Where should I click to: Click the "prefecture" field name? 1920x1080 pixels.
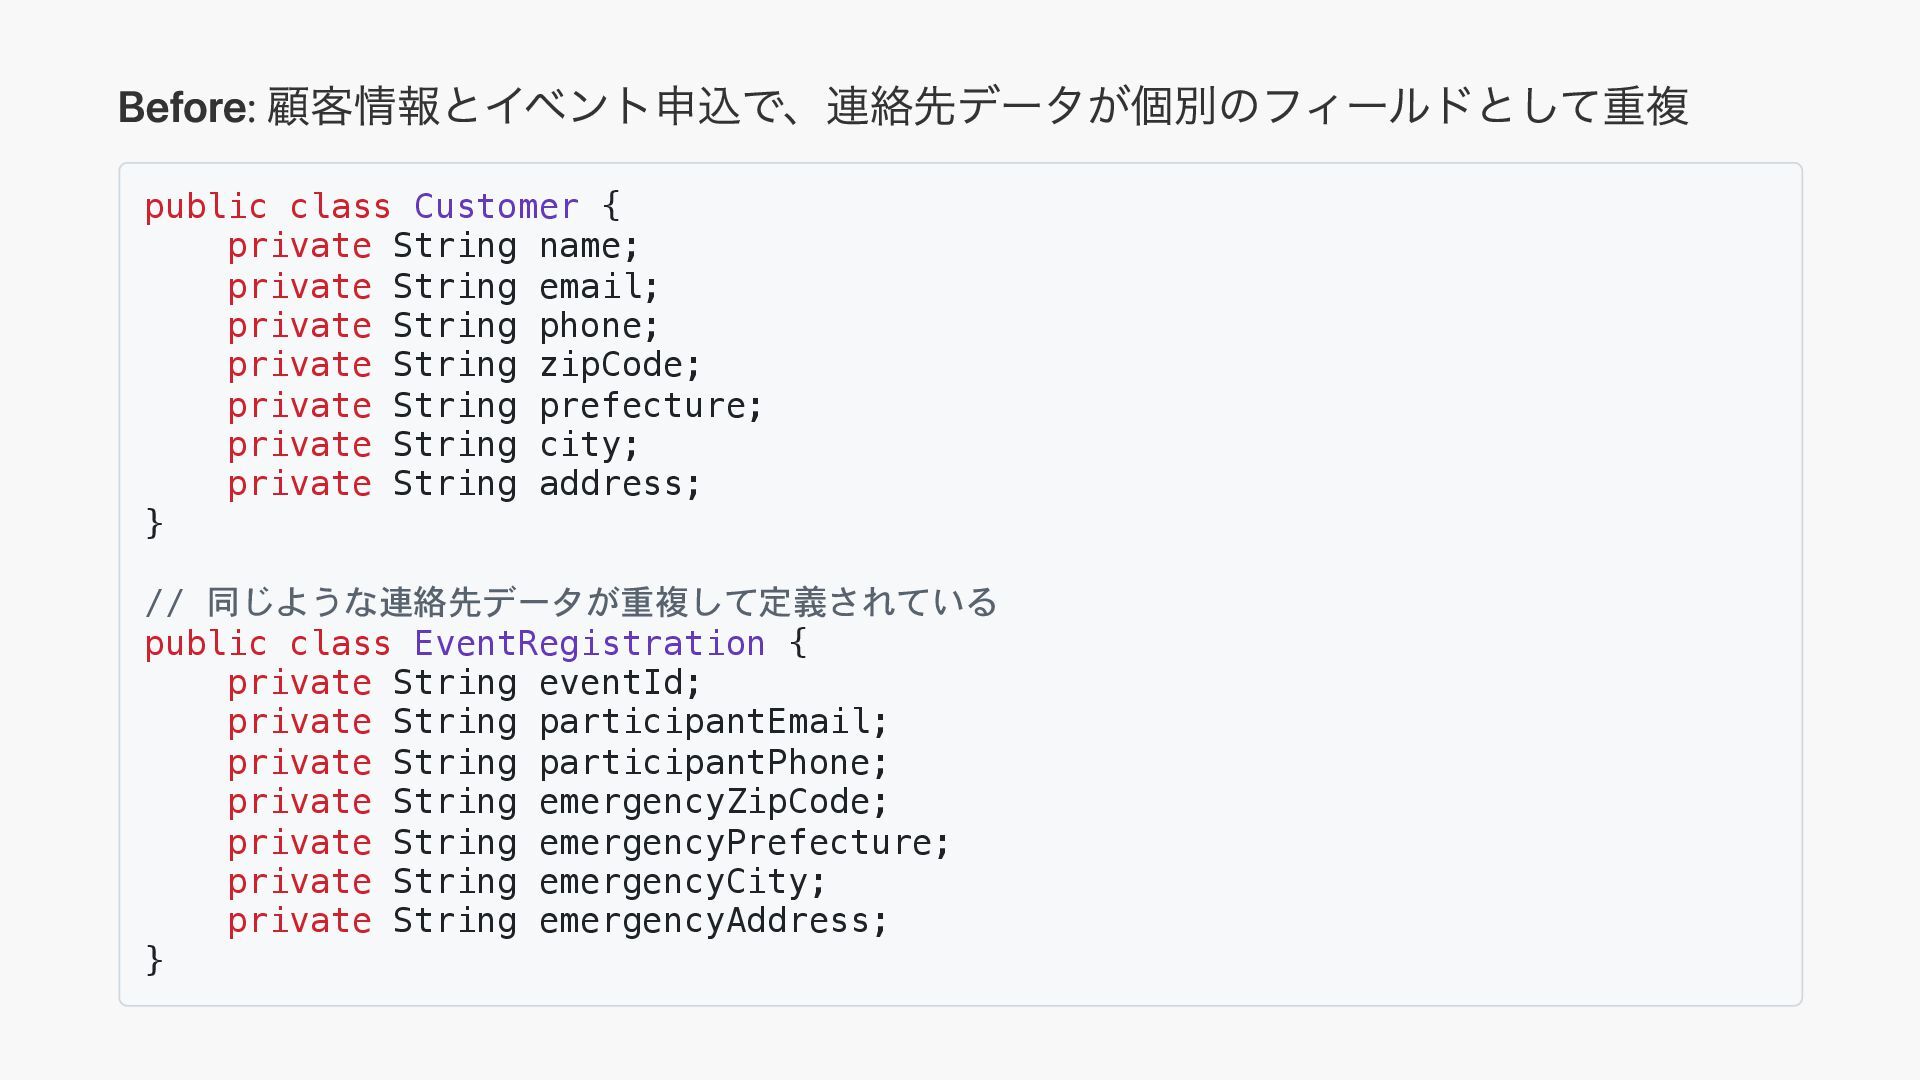point(642,406)
